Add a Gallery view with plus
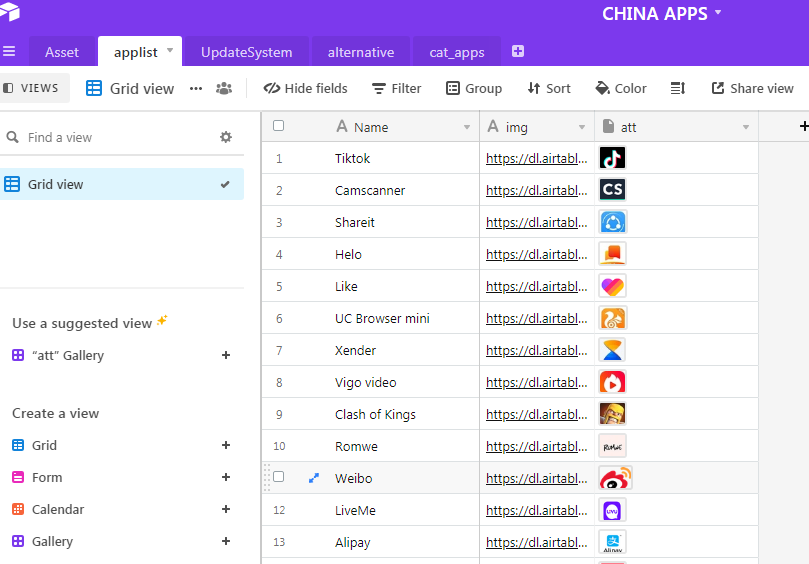This screenshot has width=809, height=564. 225,541
